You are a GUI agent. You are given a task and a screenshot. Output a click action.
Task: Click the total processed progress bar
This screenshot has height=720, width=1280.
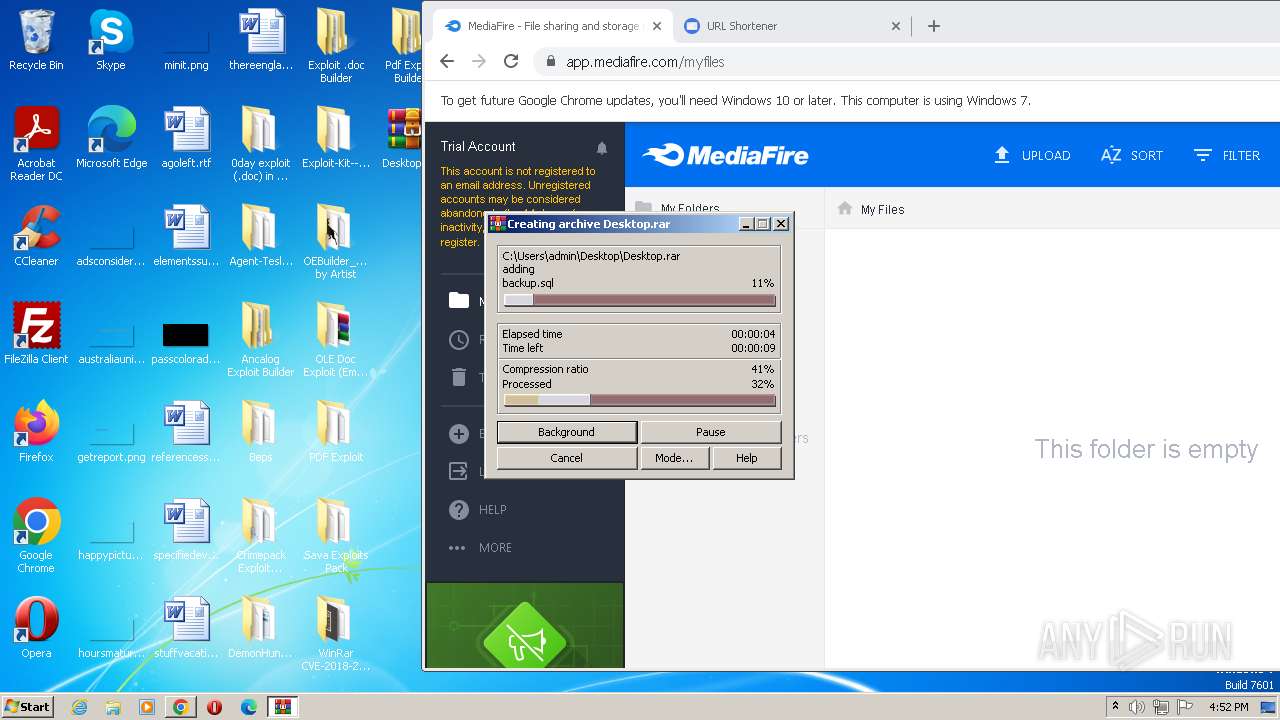[639, 400]
